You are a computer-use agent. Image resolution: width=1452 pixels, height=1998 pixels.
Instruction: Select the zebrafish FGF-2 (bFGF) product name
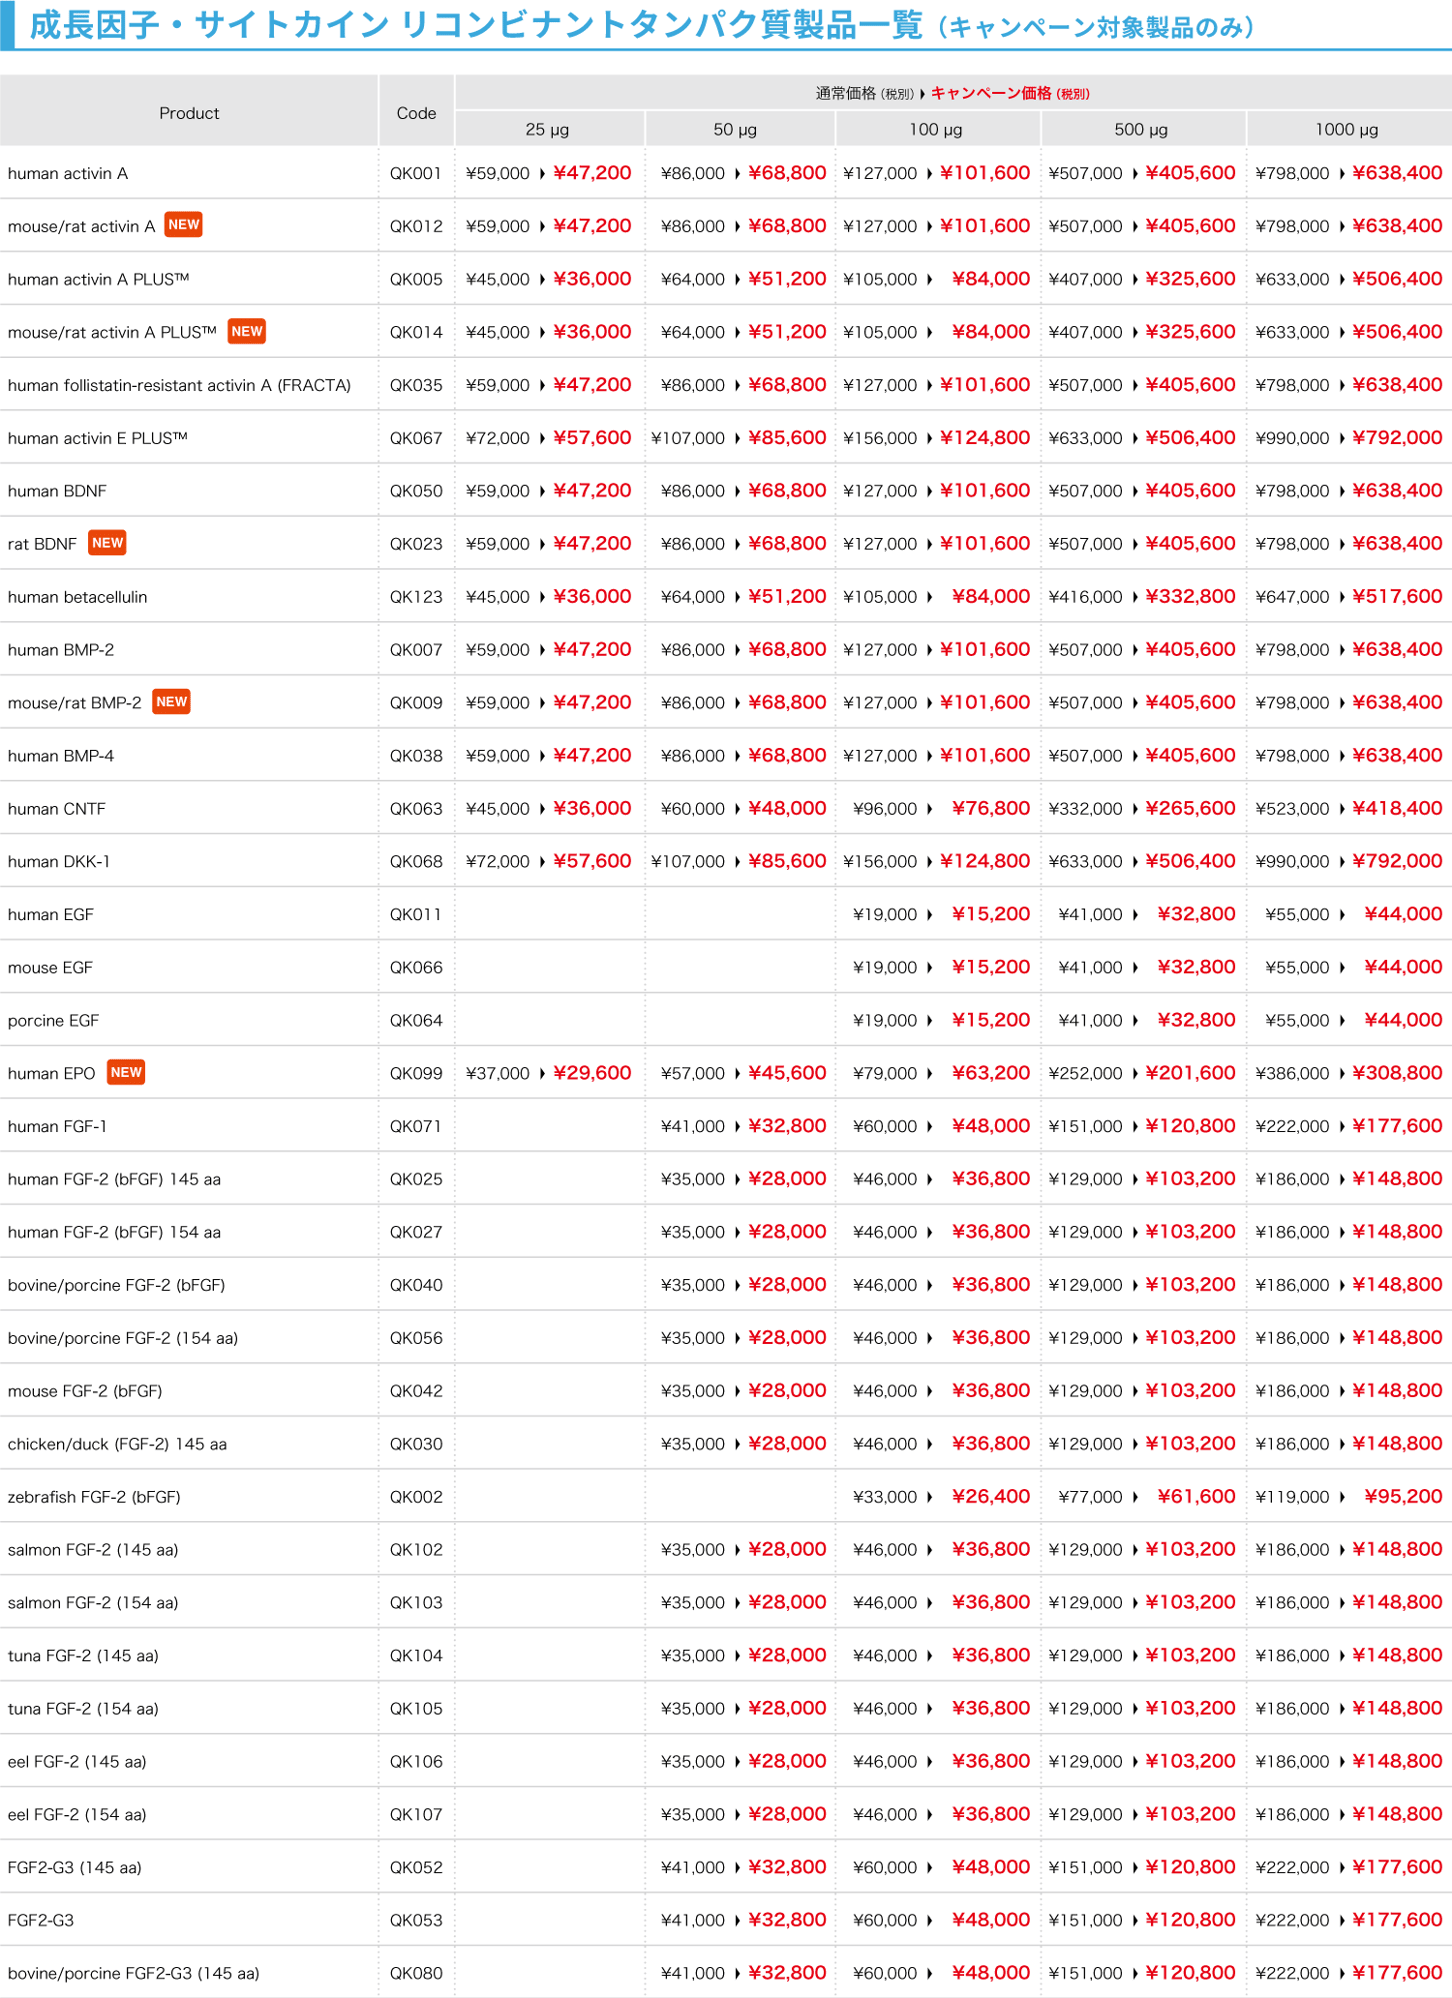point(94,1497)
